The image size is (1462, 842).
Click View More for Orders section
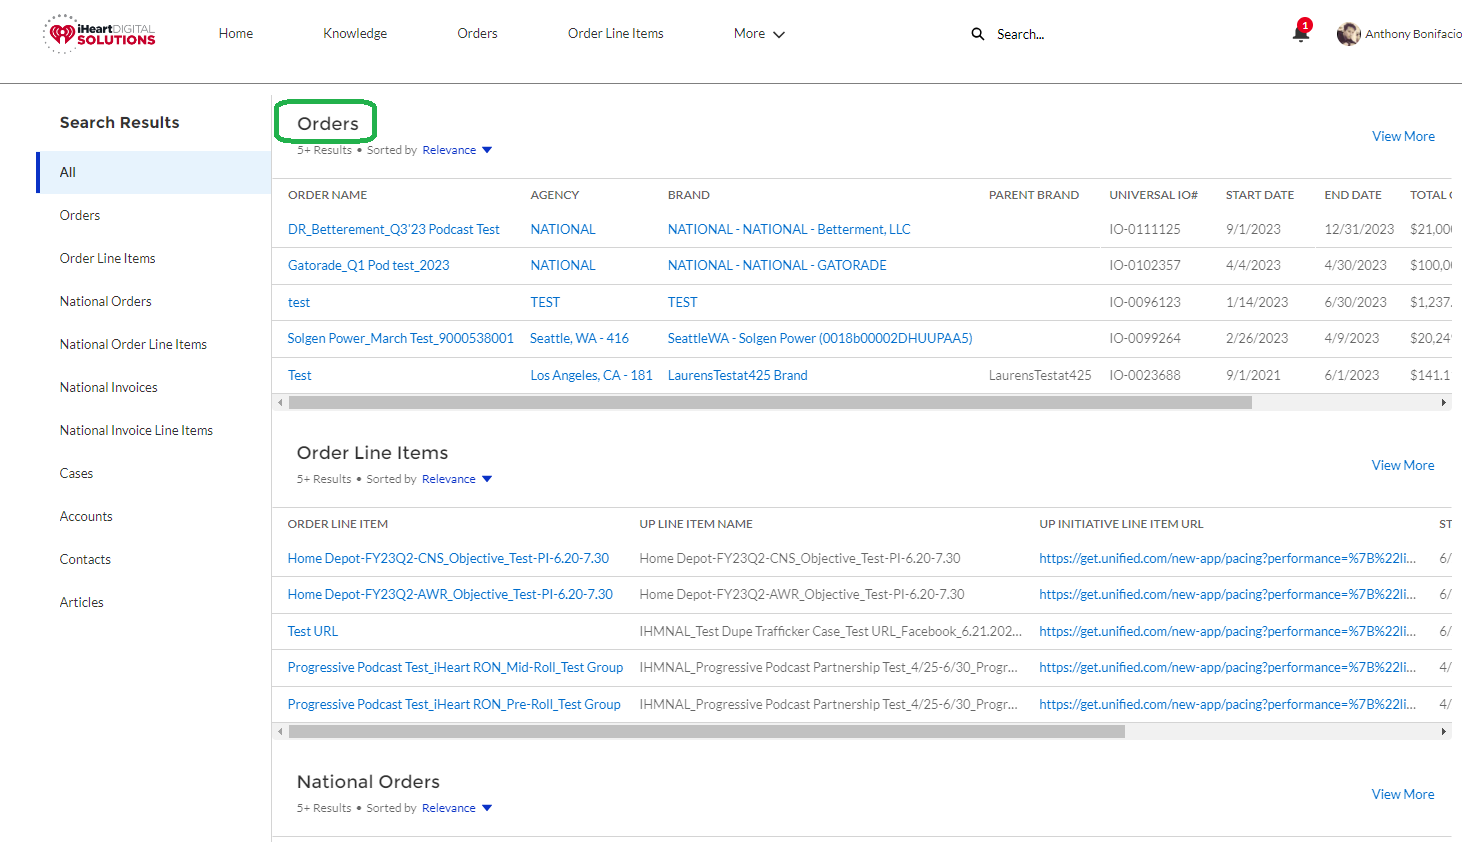click(x=1403, y=136)
